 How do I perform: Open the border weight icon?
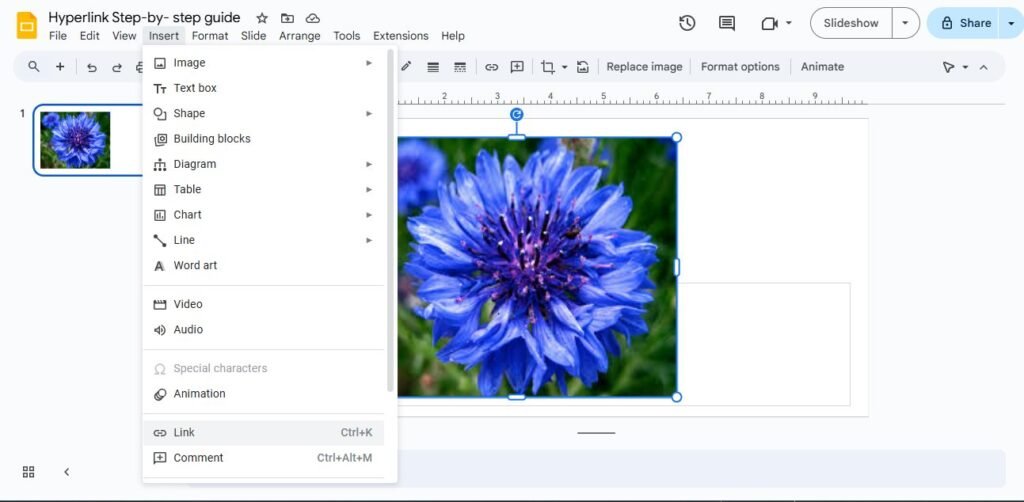click(433, 67)
